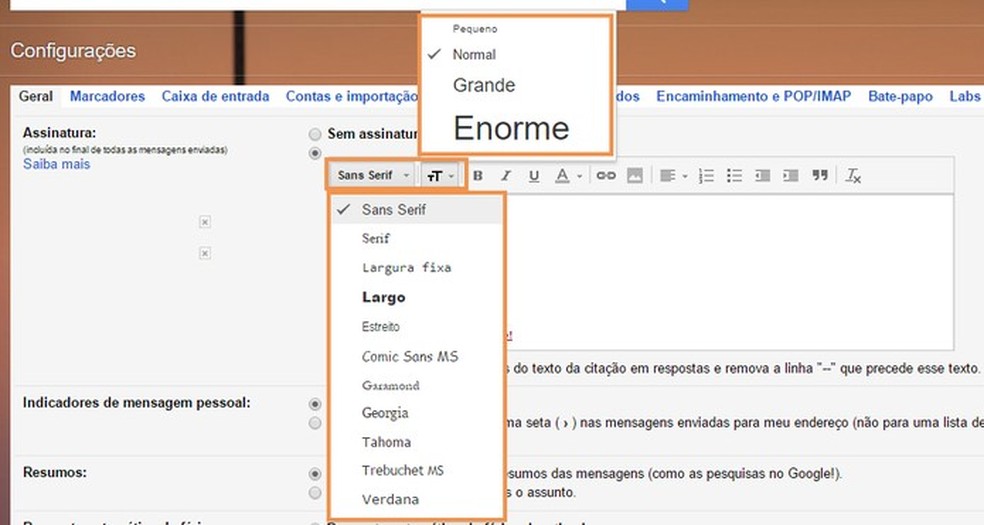
Task: Select second Indicadores de mensagem pessoal option
Action: 315,423
